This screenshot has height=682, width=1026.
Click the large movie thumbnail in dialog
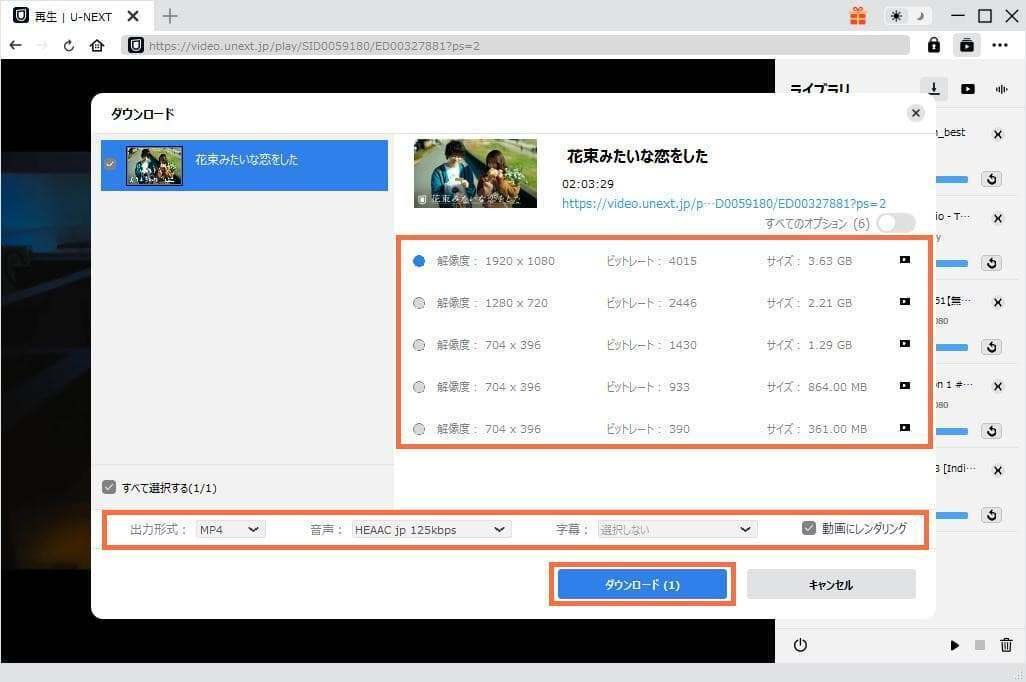[x=476, y=173]
